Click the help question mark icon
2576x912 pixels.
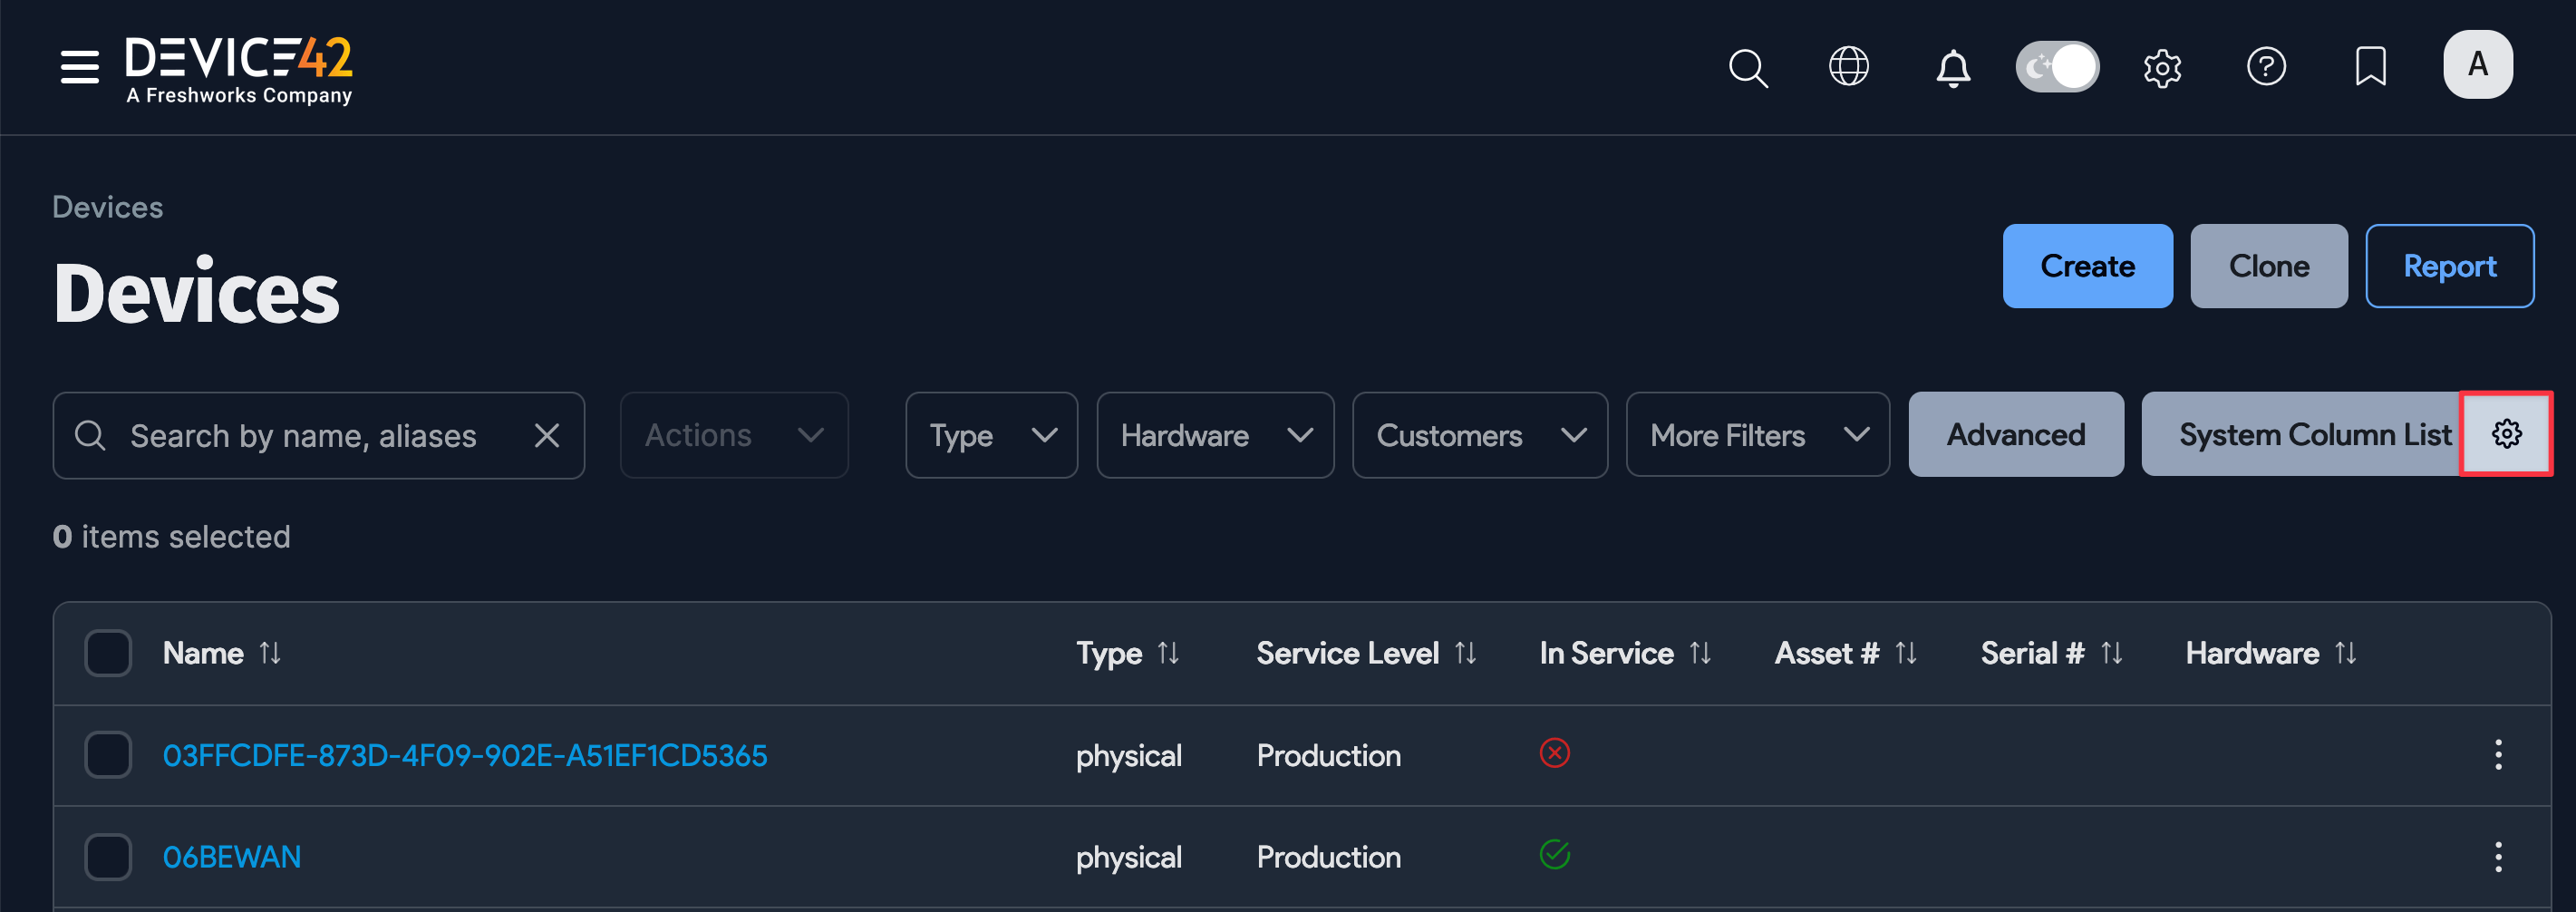[2267, 67]
